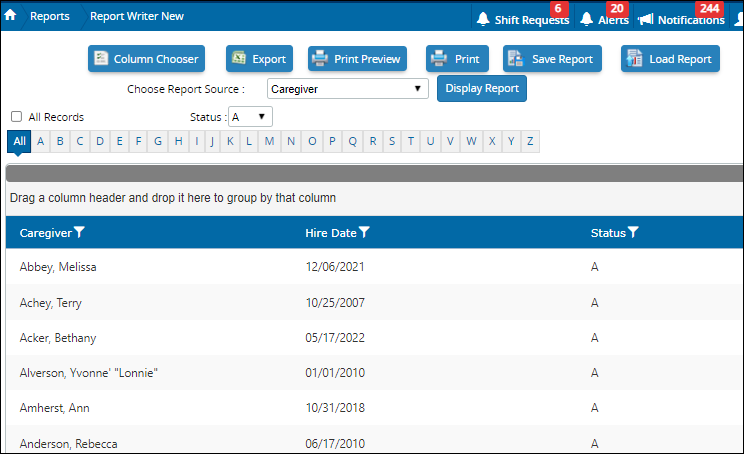Image resolution: width=744 pixels, height=454 pixels.
Task: Select caregiver Amherst, Ann
Action: (55, 408)
